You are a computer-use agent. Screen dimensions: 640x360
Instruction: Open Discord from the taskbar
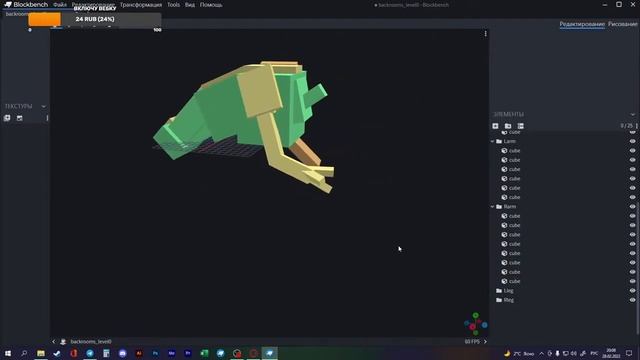coord(122,353)
